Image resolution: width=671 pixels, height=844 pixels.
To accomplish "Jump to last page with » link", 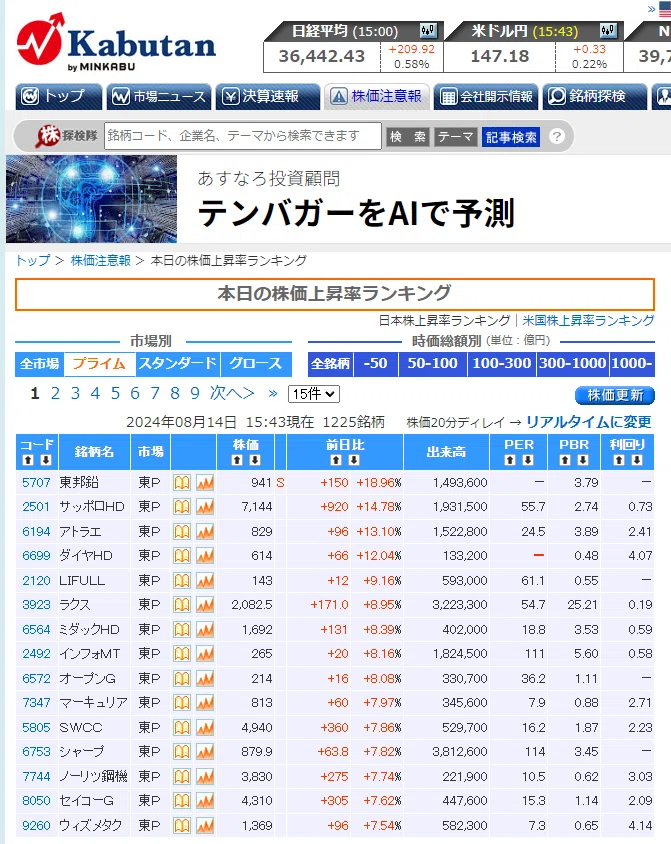I will (273, 393).
